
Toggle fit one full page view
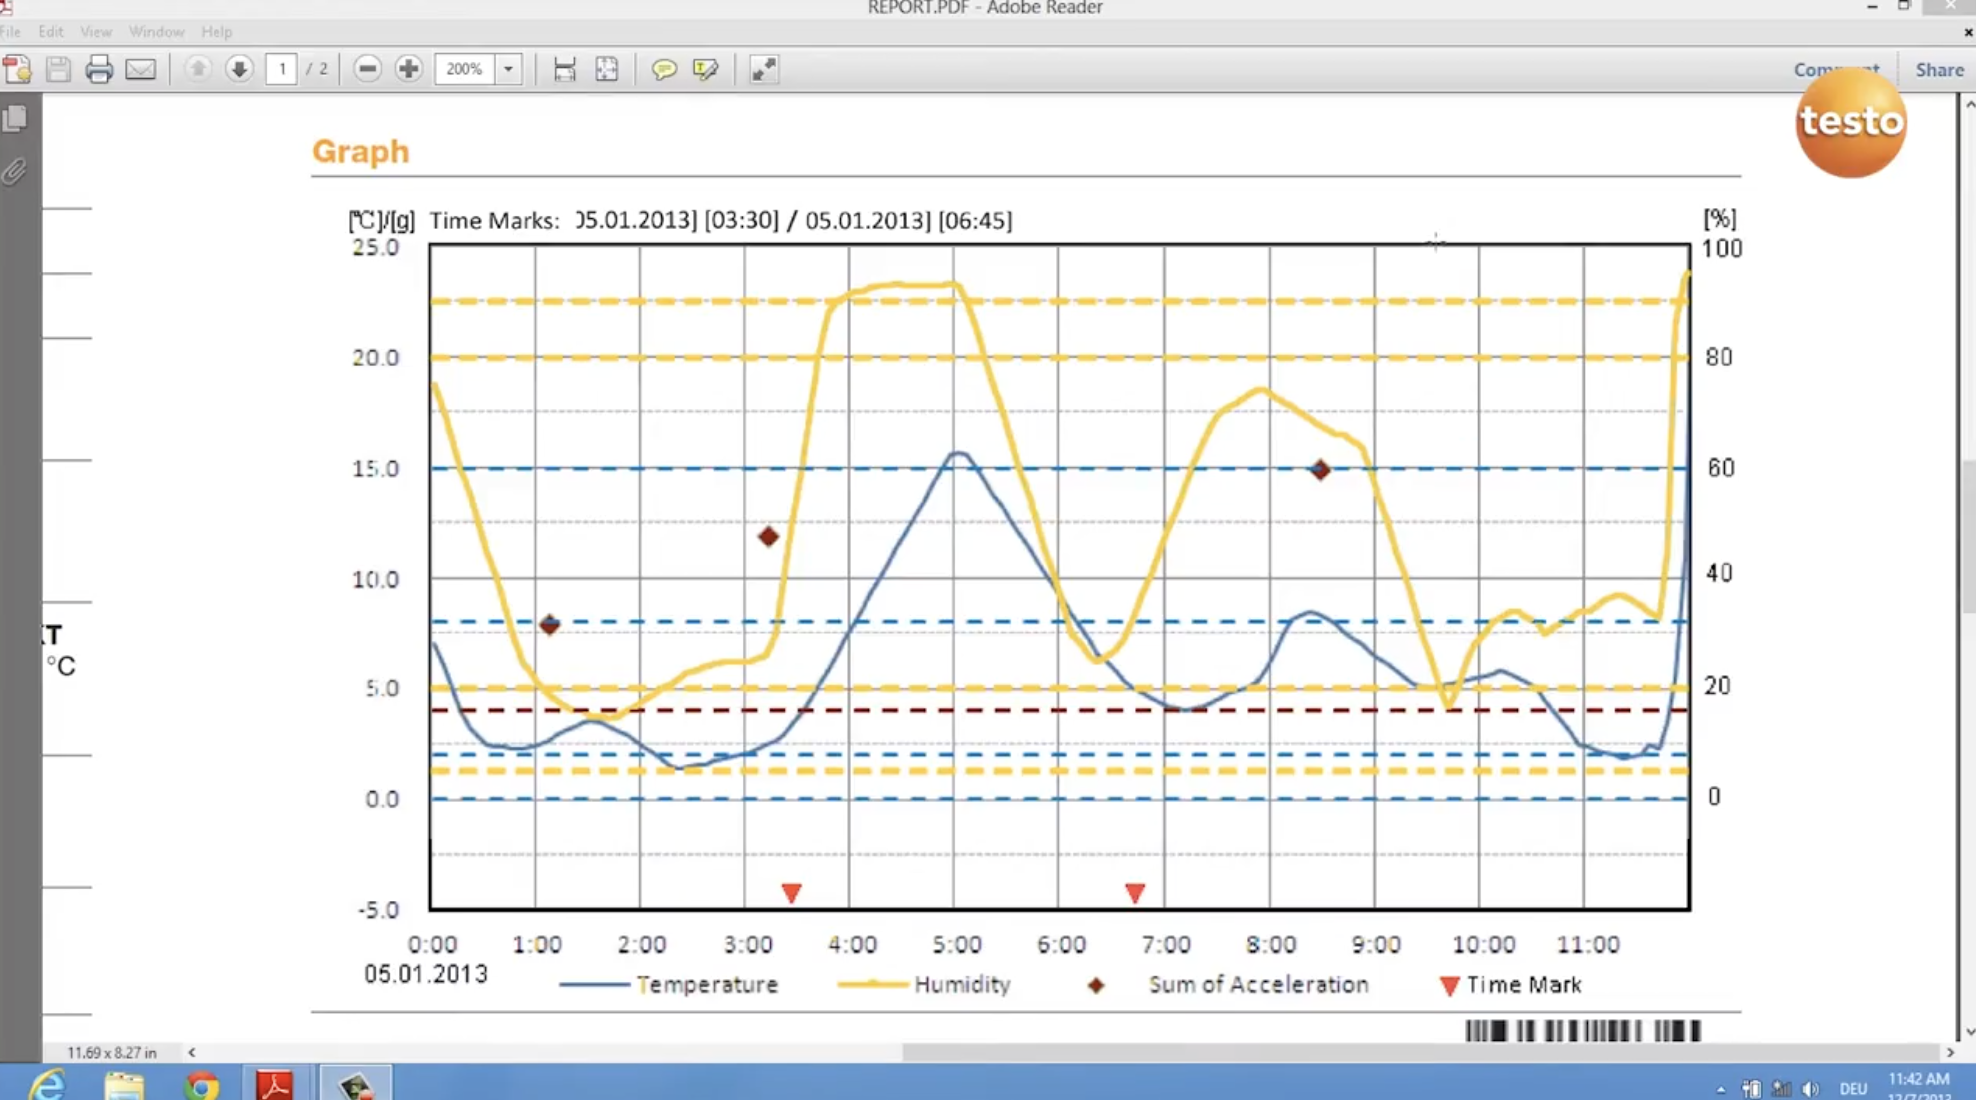(x=607, y=69)
